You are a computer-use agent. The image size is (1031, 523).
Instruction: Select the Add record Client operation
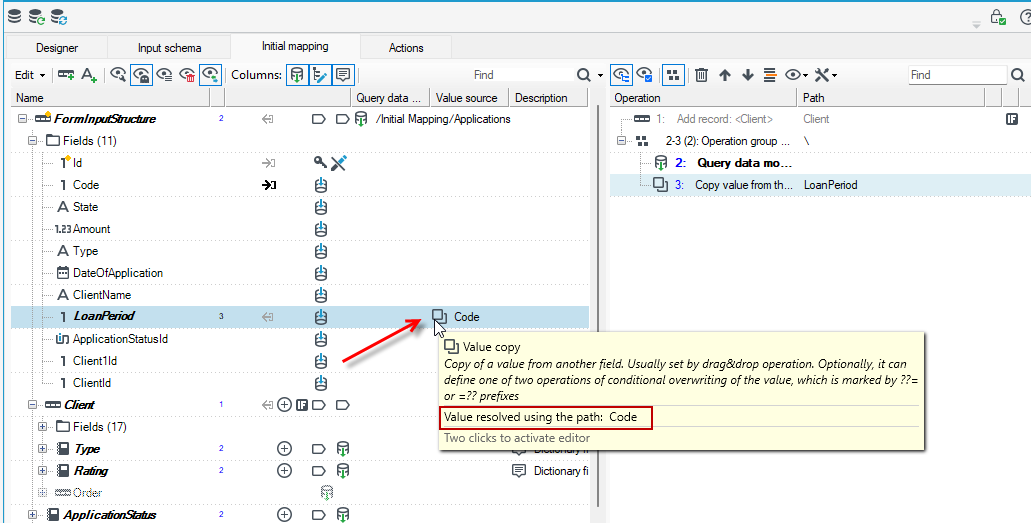725,119
